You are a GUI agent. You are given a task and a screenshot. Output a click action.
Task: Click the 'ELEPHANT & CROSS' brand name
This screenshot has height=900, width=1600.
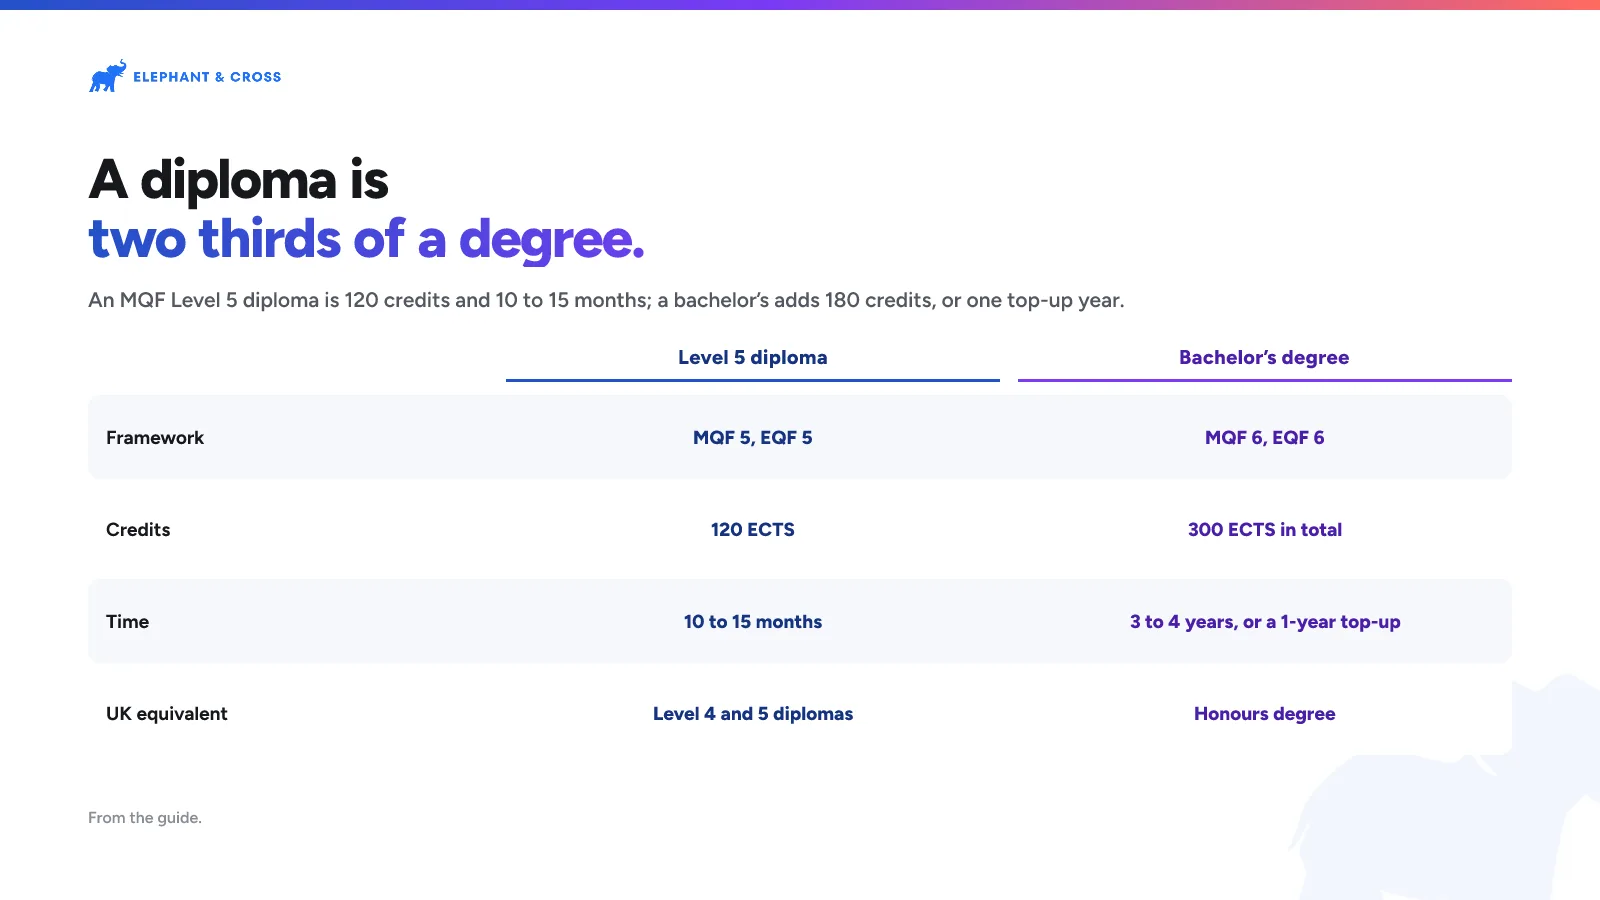[207, 77]
